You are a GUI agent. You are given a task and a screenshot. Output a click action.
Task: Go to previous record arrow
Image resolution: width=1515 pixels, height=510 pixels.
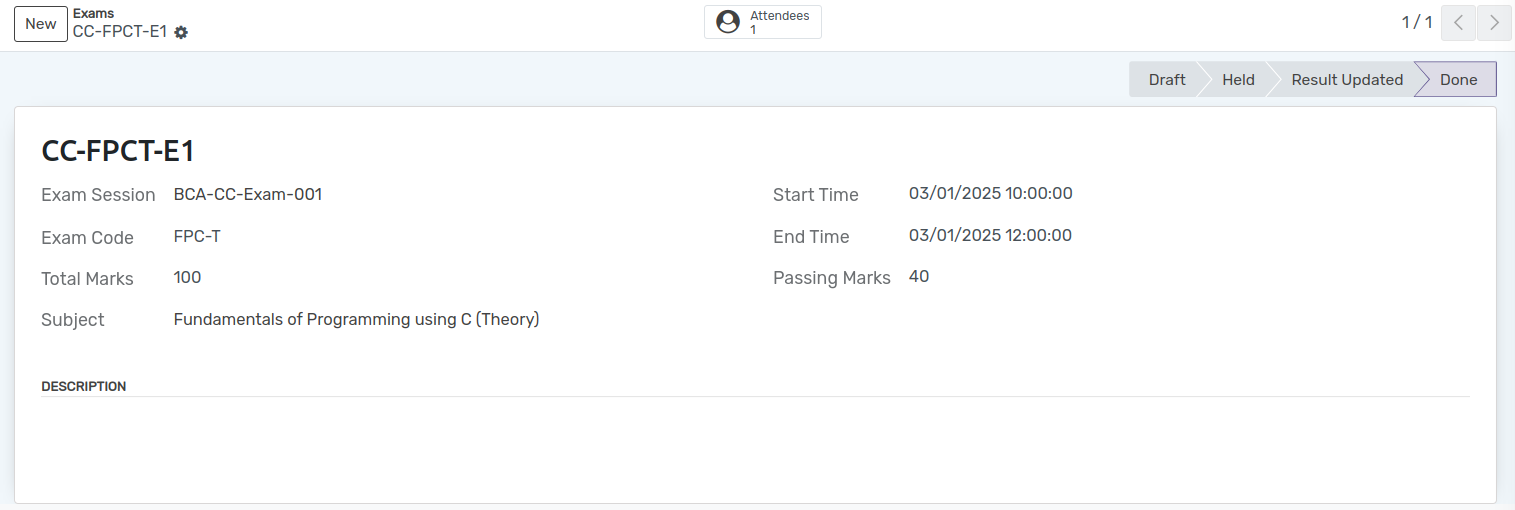click(1458, 23)
